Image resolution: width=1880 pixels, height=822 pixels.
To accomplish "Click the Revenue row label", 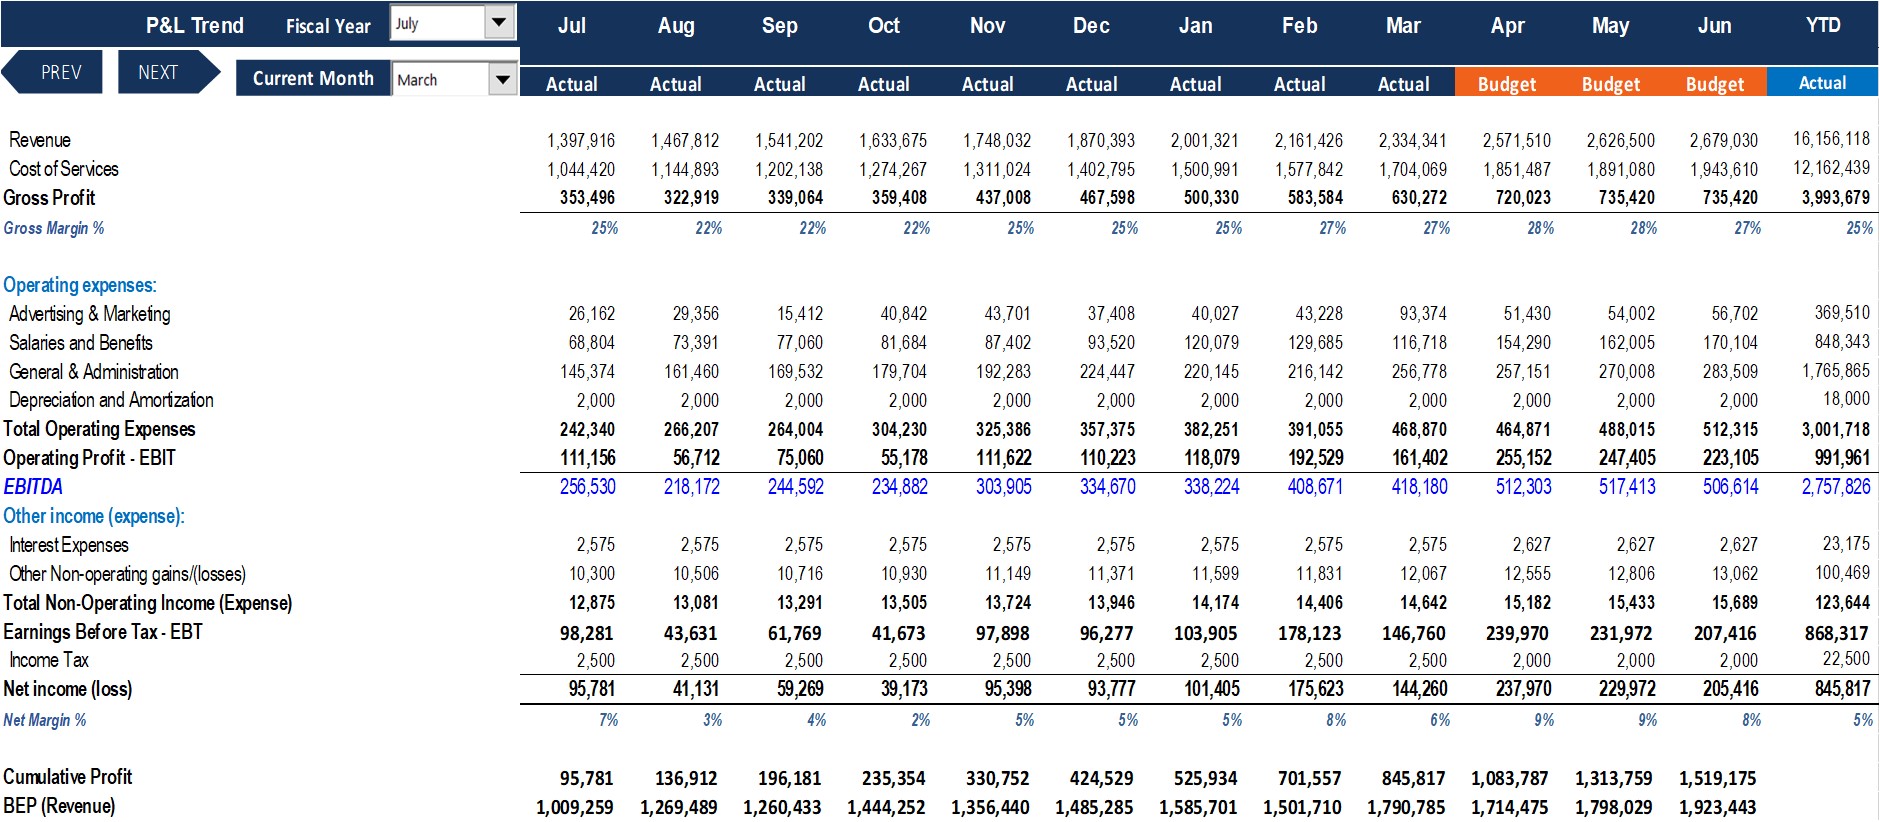I will (x=40, y=140).
